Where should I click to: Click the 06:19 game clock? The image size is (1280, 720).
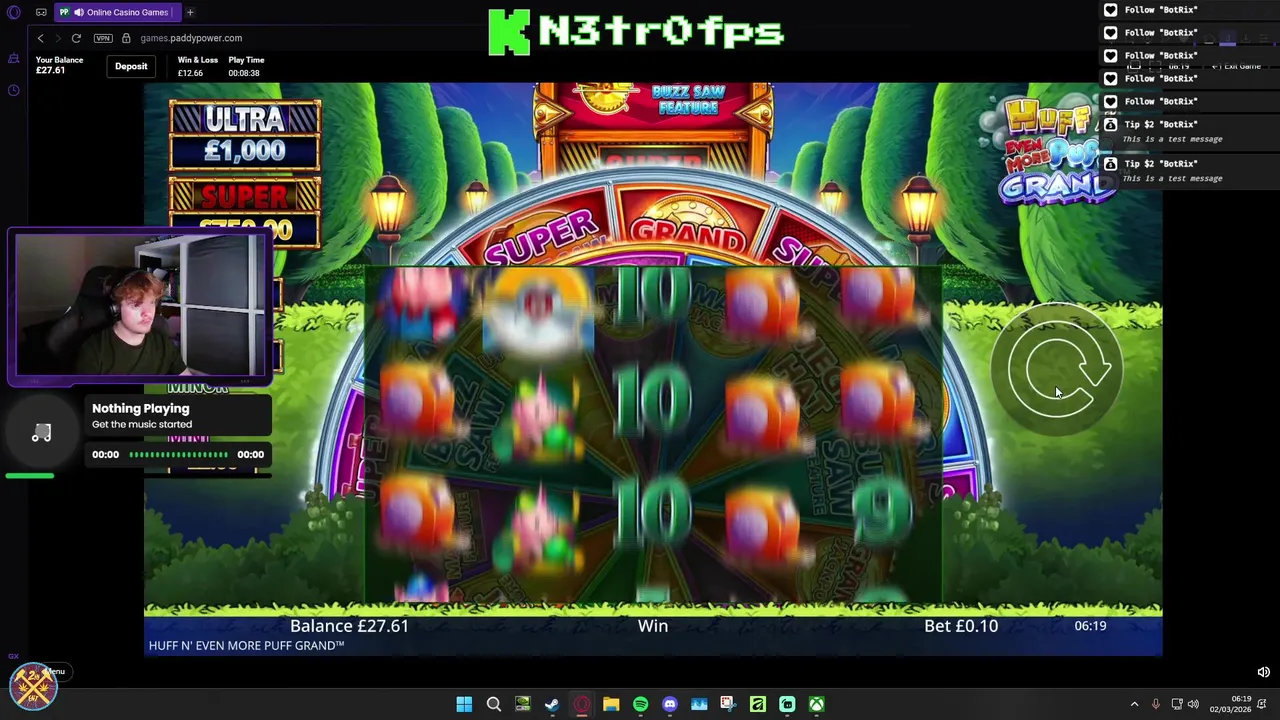(1090, 626)
